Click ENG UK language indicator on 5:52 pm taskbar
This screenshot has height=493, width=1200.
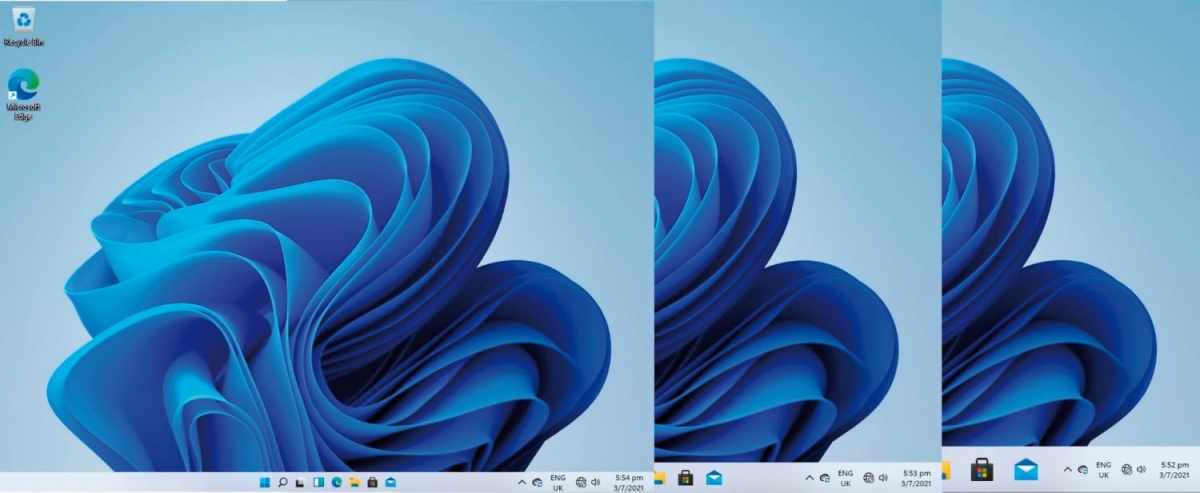1104,469
